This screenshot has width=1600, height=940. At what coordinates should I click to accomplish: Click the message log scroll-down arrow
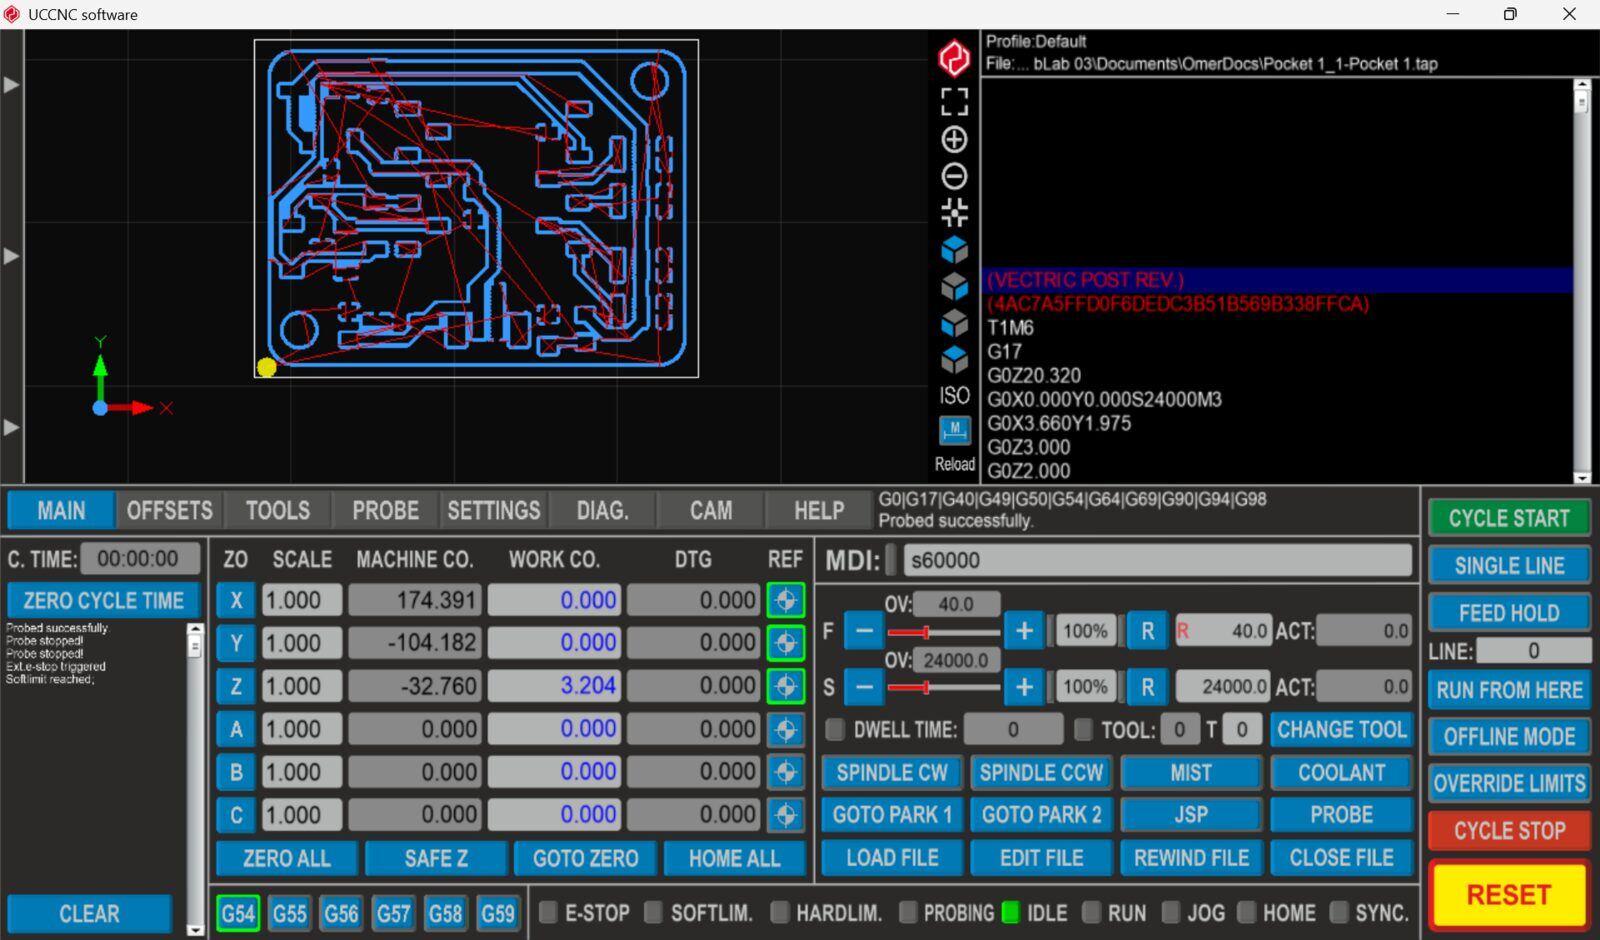pos(195,929)
